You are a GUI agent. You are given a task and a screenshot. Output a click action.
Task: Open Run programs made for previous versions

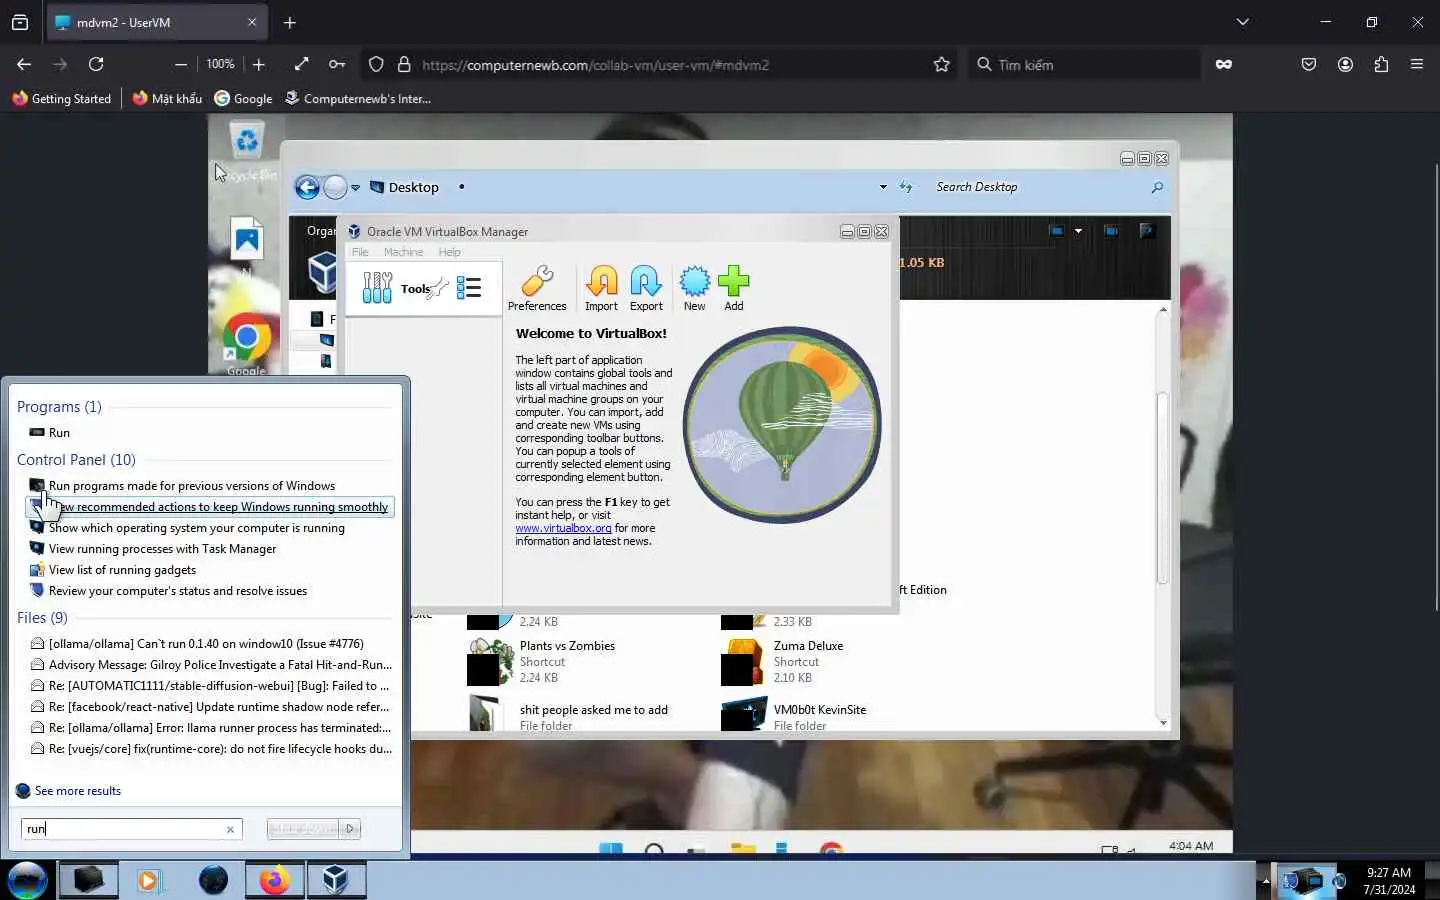point(191,486)
